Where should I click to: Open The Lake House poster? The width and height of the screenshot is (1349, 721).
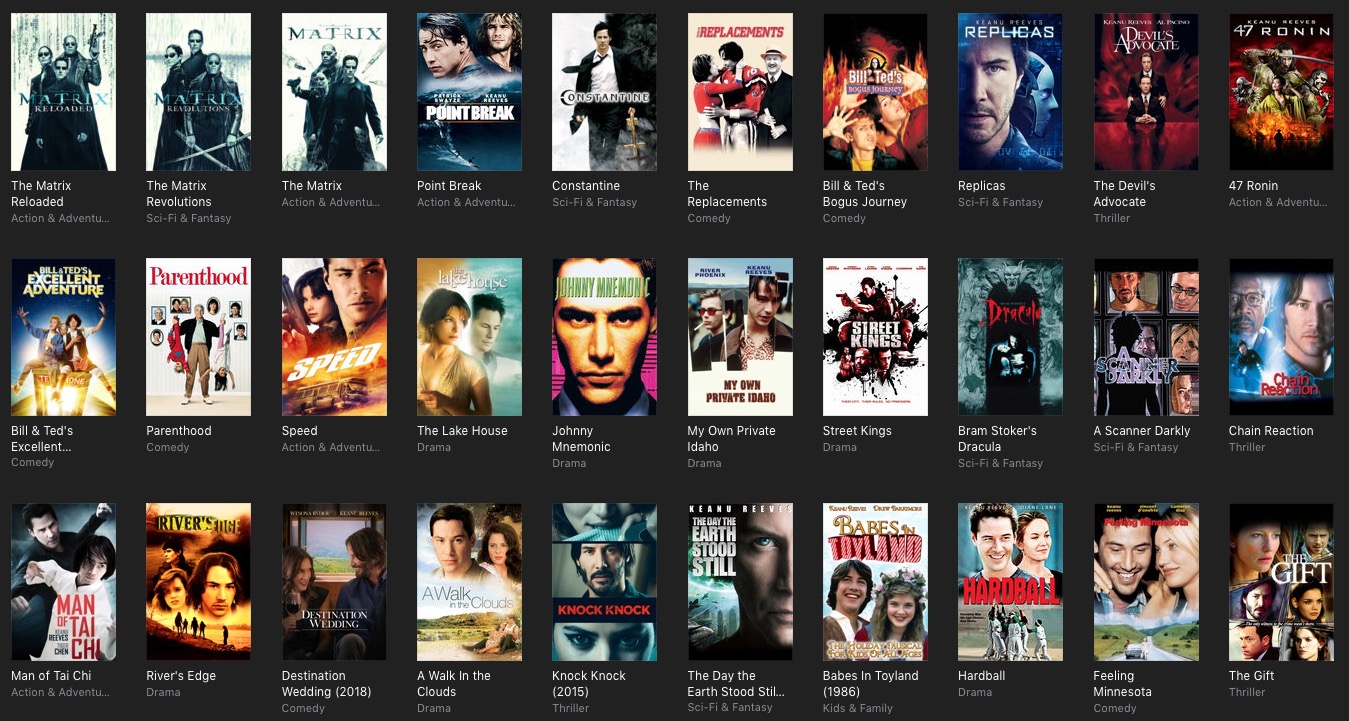(469, 337)
